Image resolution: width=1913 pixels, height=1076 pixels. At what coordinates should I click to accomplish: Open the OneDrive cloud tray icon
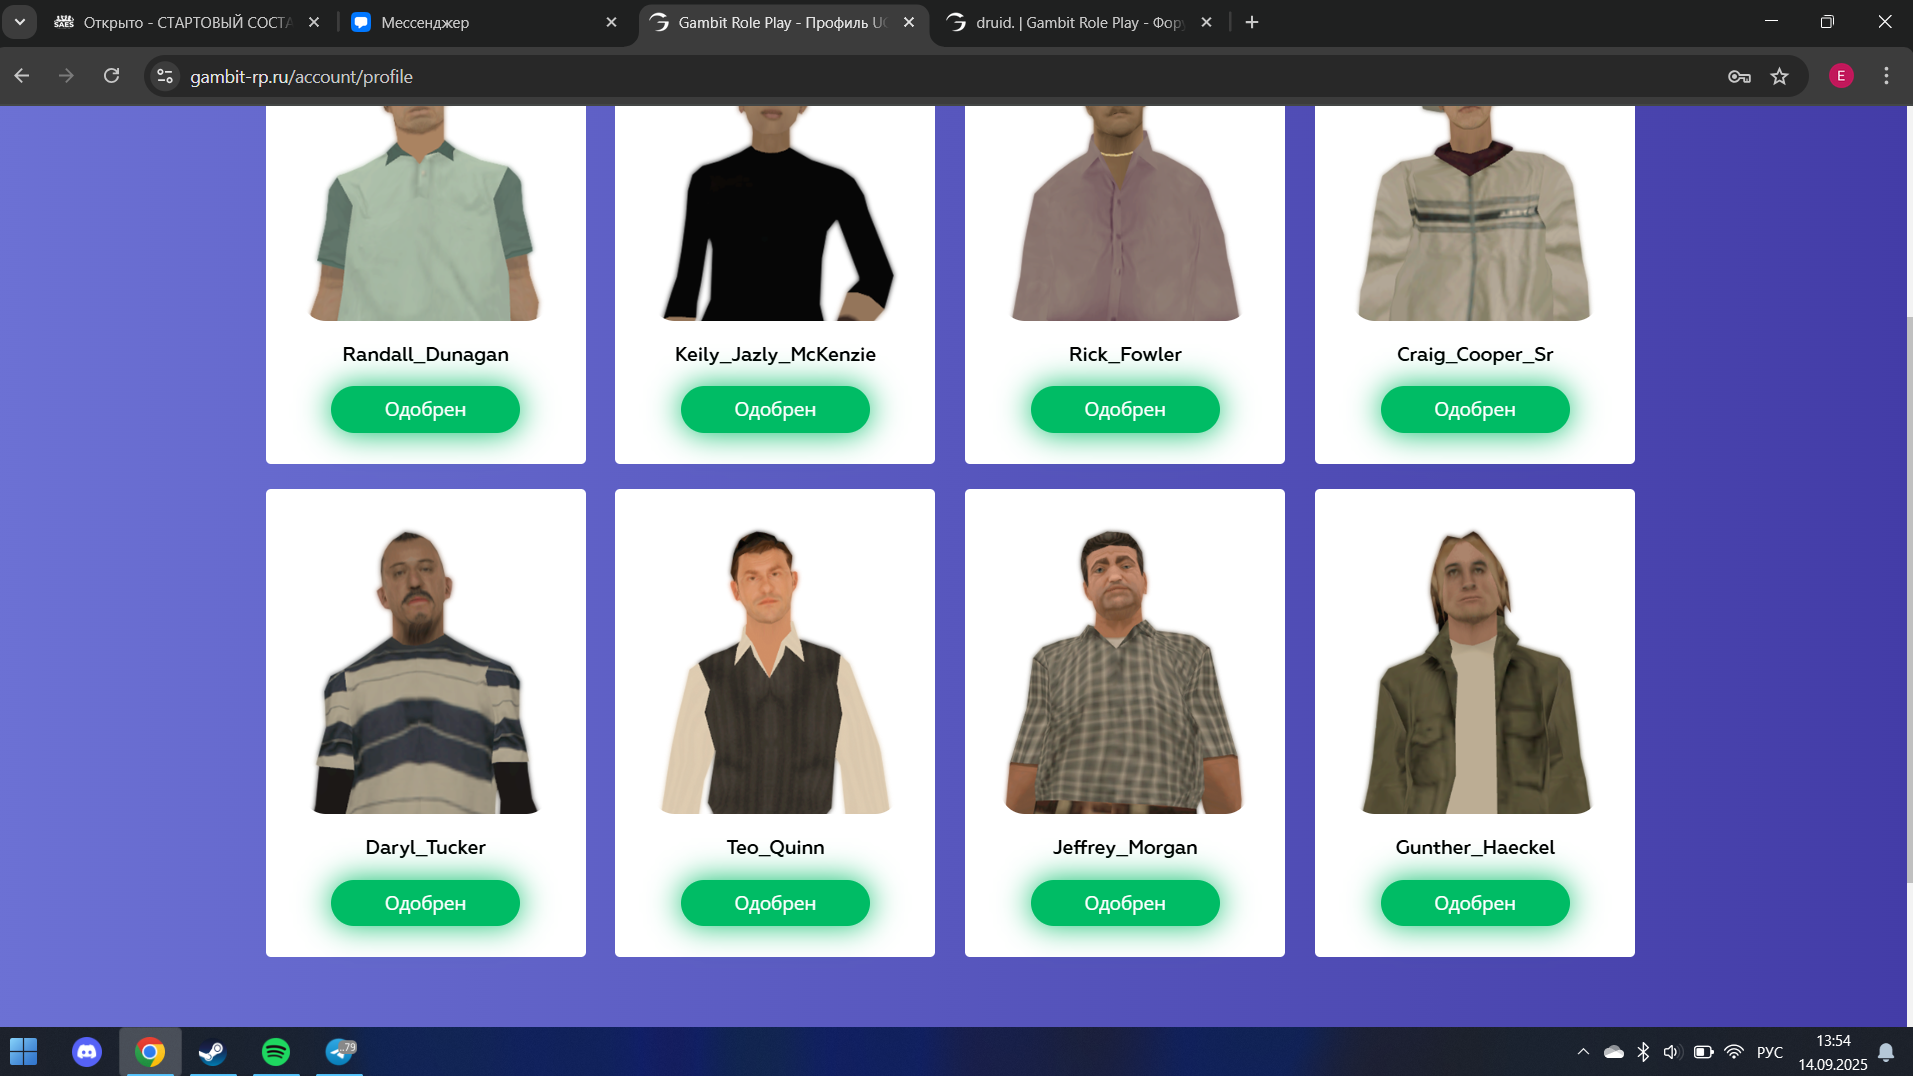pos(1613,1052)
